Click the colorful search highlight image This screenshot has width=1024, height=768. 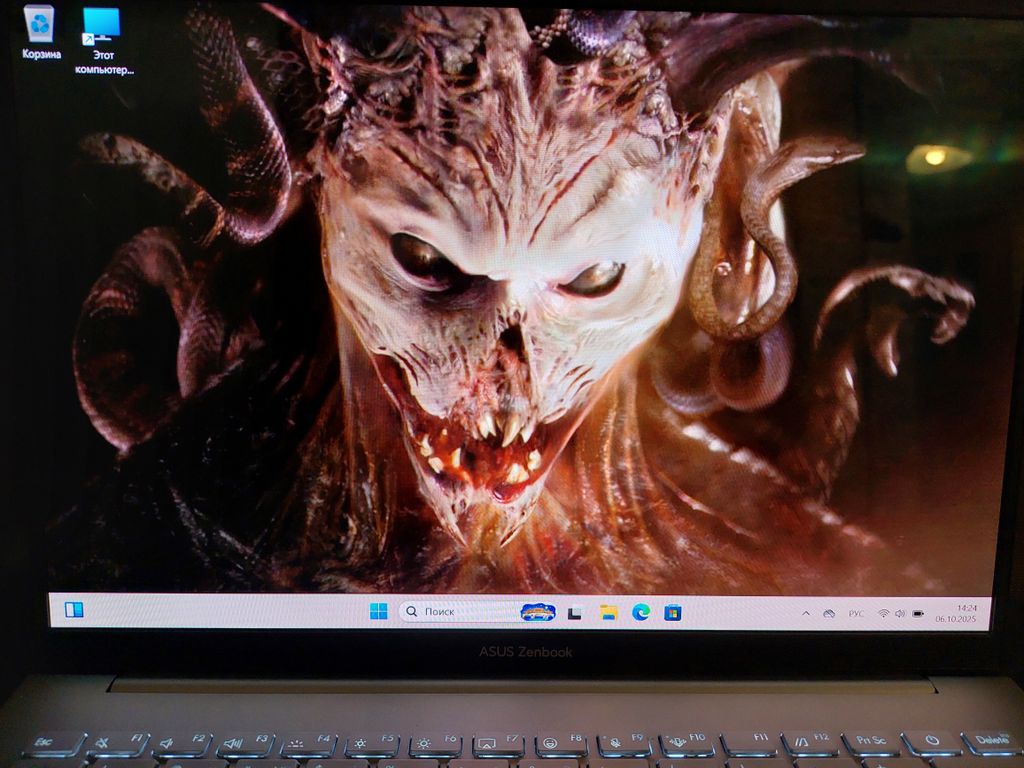pos(537,611)
